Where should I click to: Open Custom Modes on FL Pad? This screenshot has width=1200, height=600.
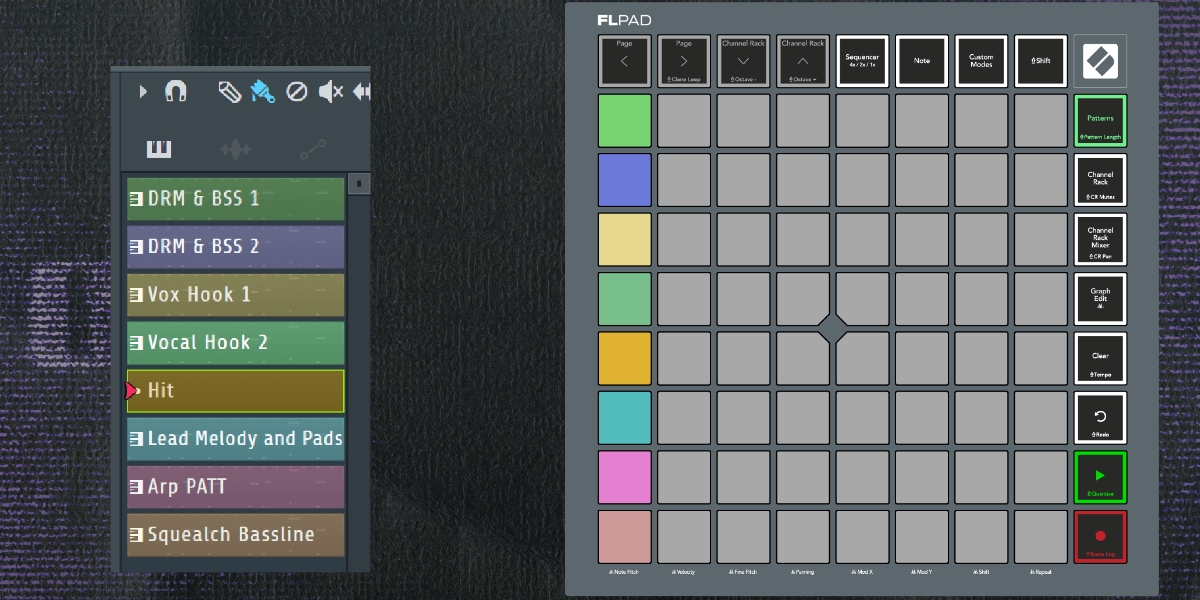point(982,61)
